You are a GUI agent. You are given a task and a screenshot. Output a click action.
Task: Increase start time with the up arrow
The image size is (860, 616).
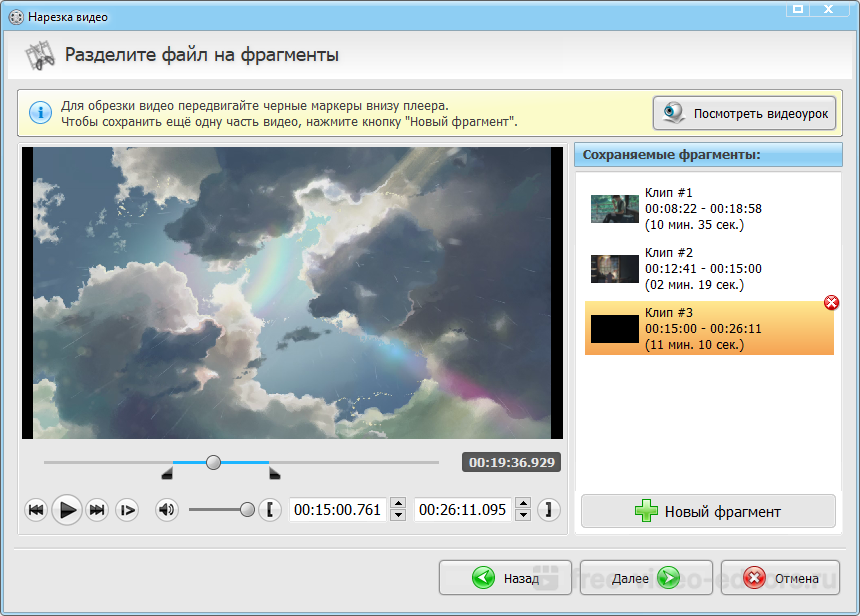coord(398,504)
